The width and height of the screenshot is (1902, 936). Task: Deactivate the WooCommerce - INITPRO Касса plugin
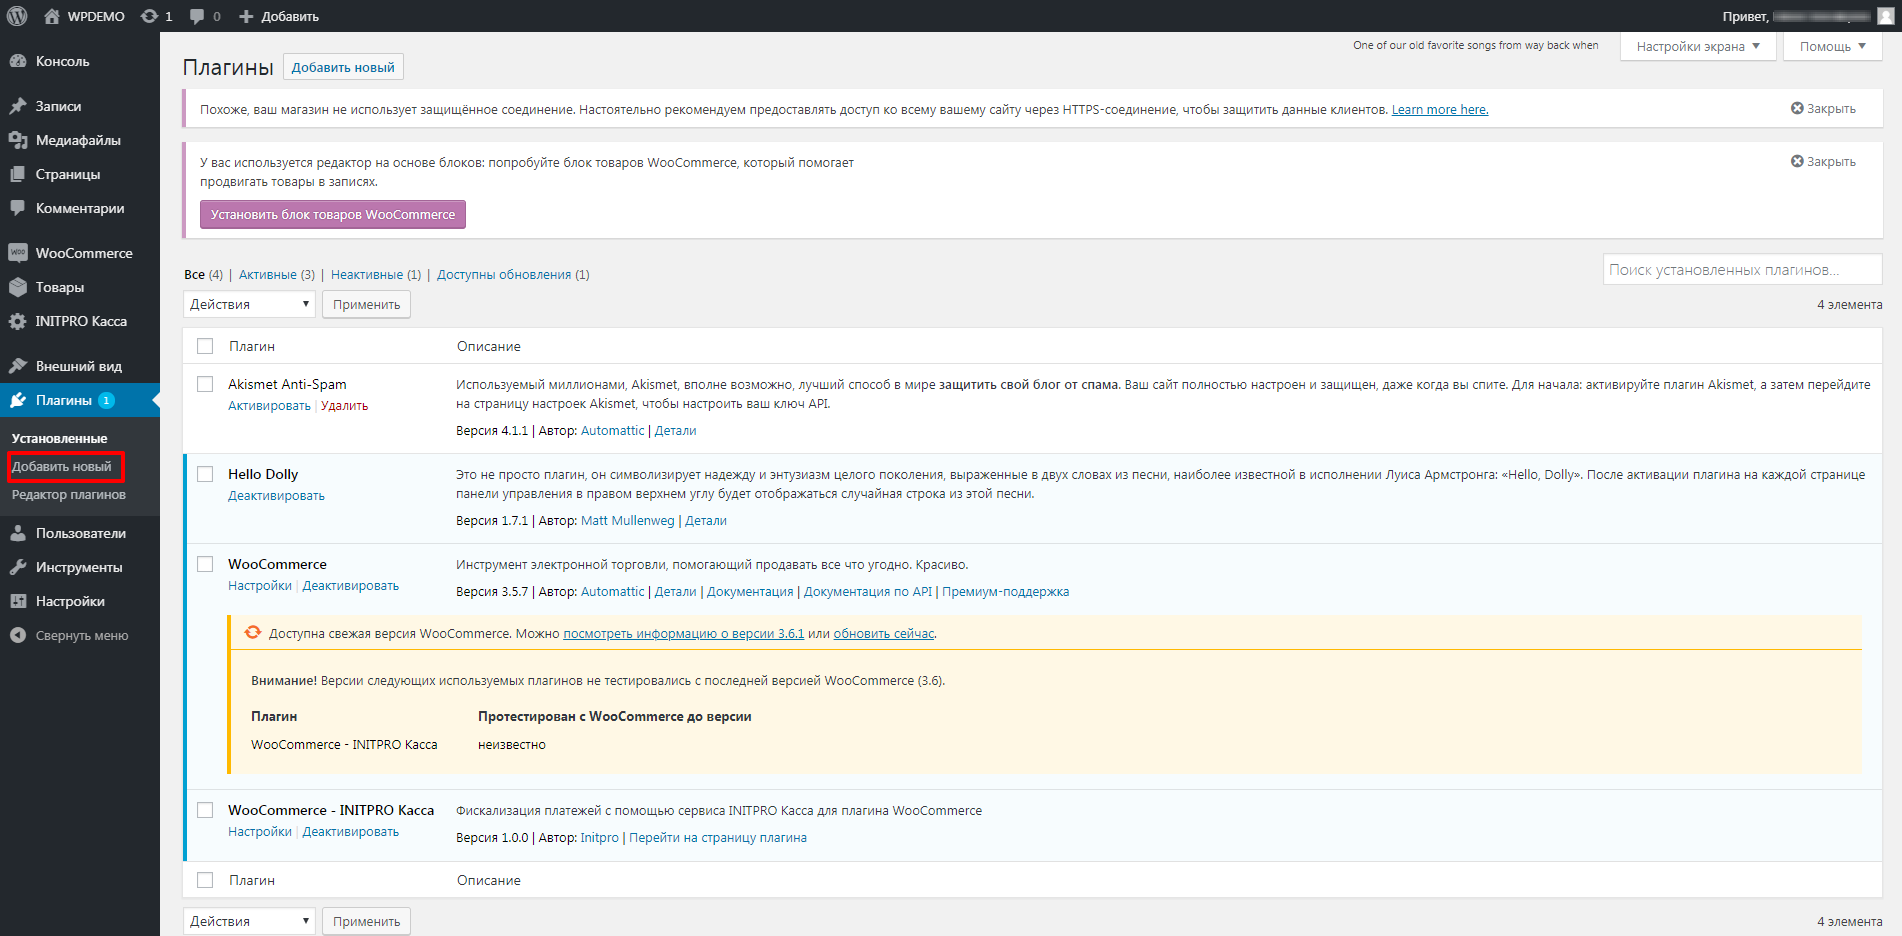tap(350, 832)
